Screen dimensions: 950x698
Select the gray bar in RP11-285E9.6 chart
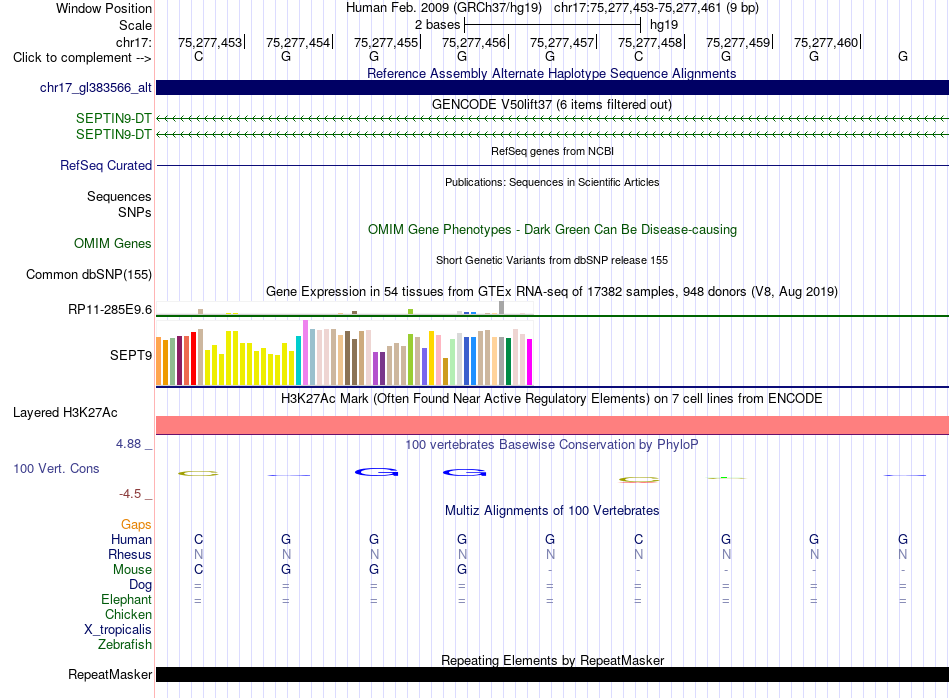[501, 307]
